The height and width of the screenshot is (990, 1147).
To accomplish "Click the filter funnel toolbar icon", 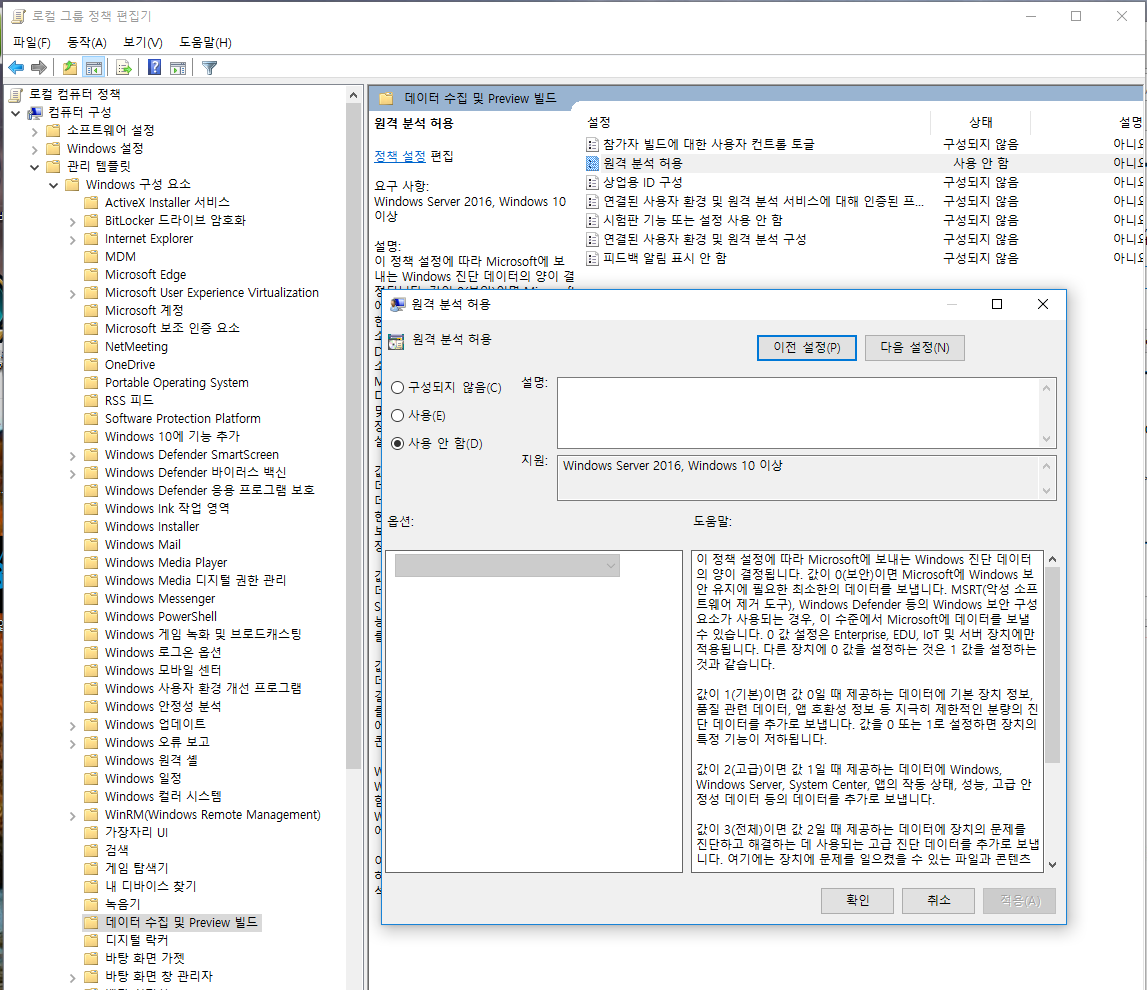I will (209, 68).
